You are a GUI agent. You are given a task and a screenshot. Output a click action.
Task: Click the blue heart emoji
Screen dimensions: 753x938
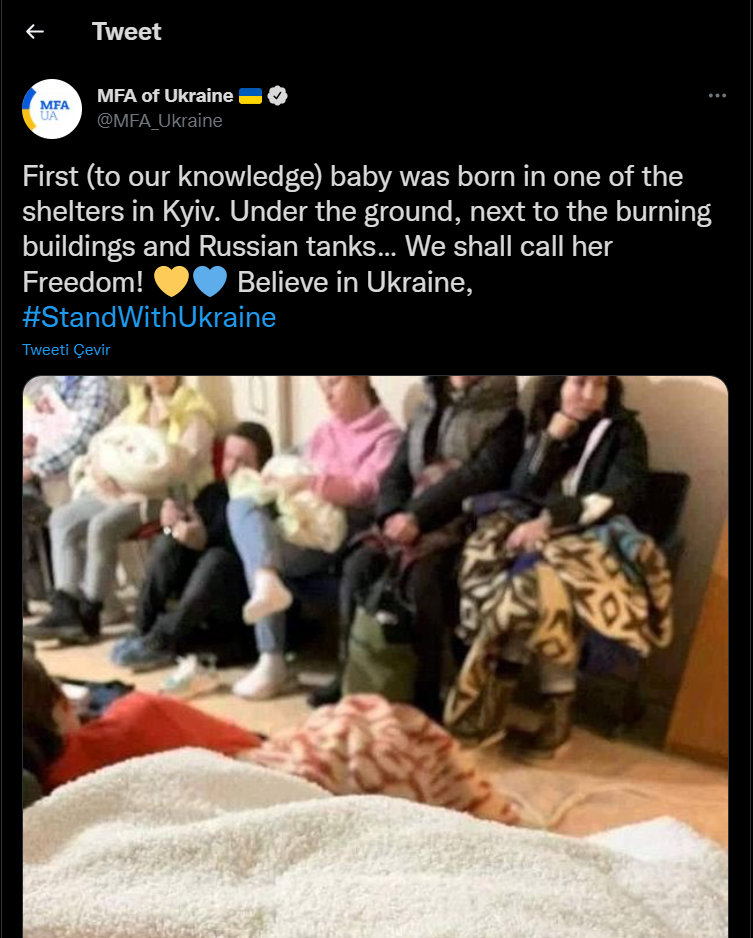pos(210,282)
